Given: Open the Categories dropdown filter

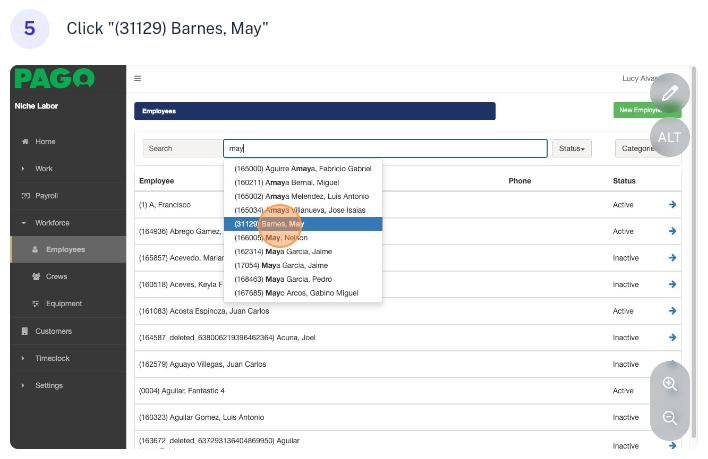Looking at the screenshot, I should click(x=636, y=148).
